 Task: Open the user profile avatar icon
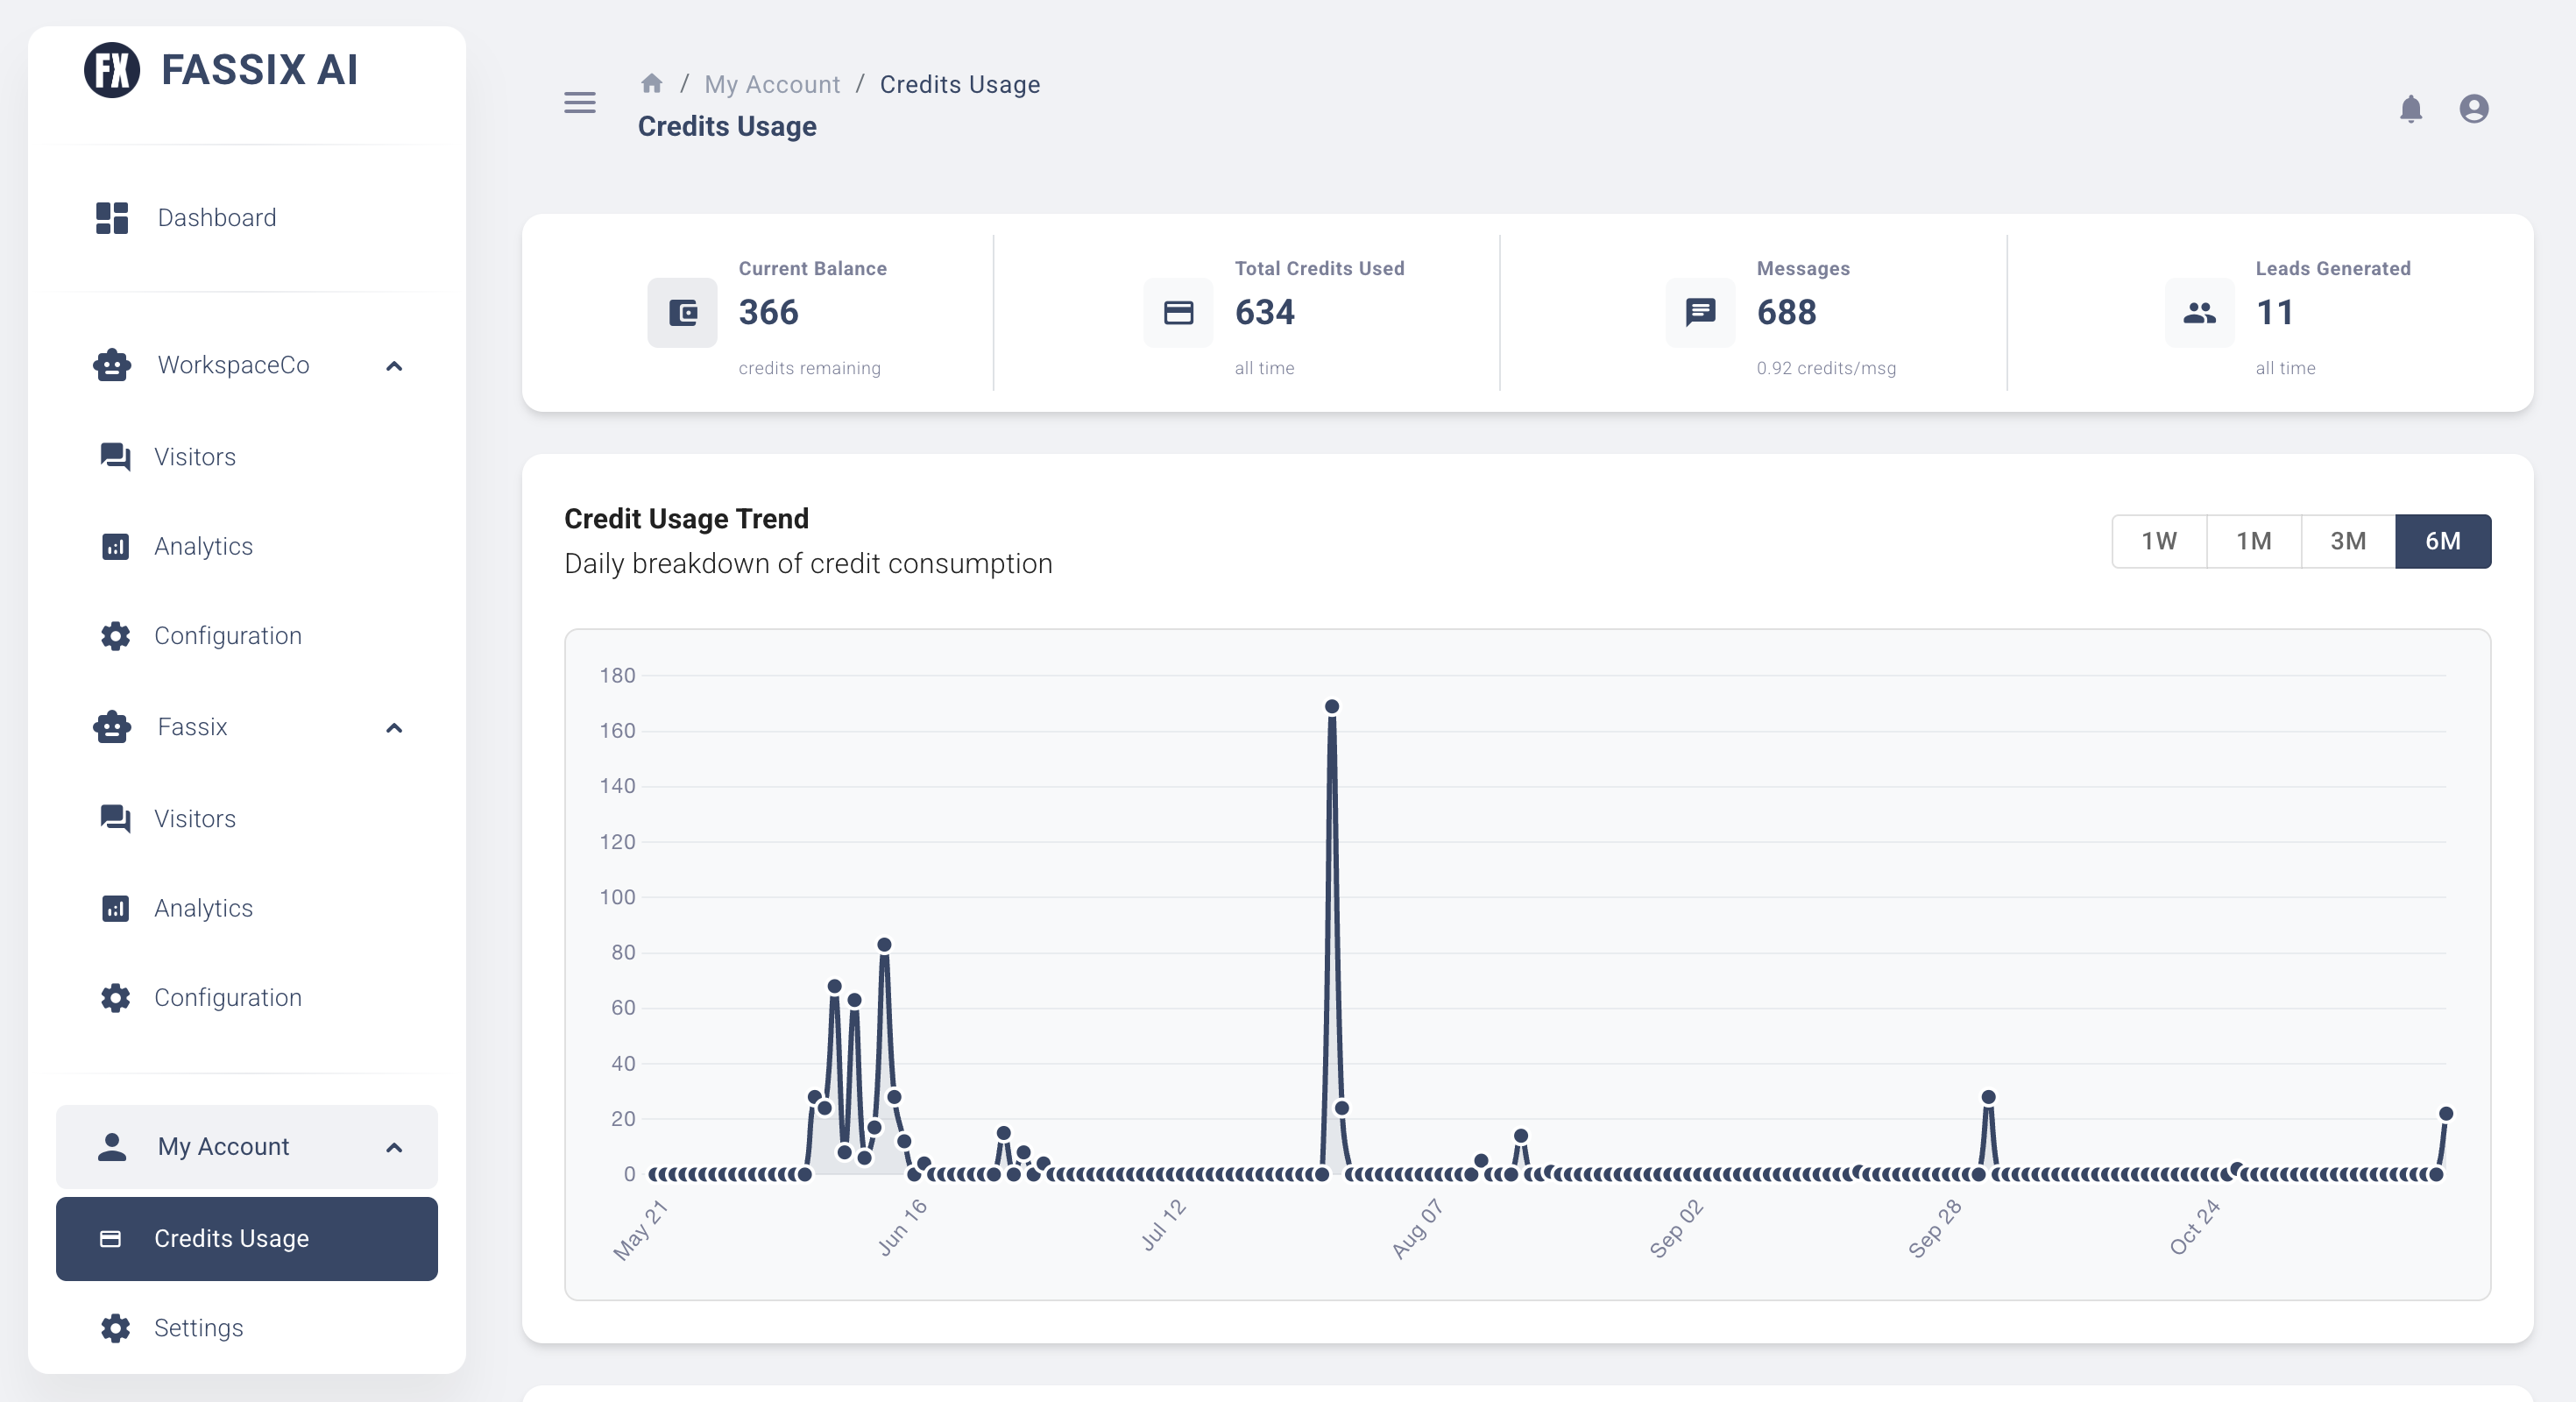[x=2474, y=108]
